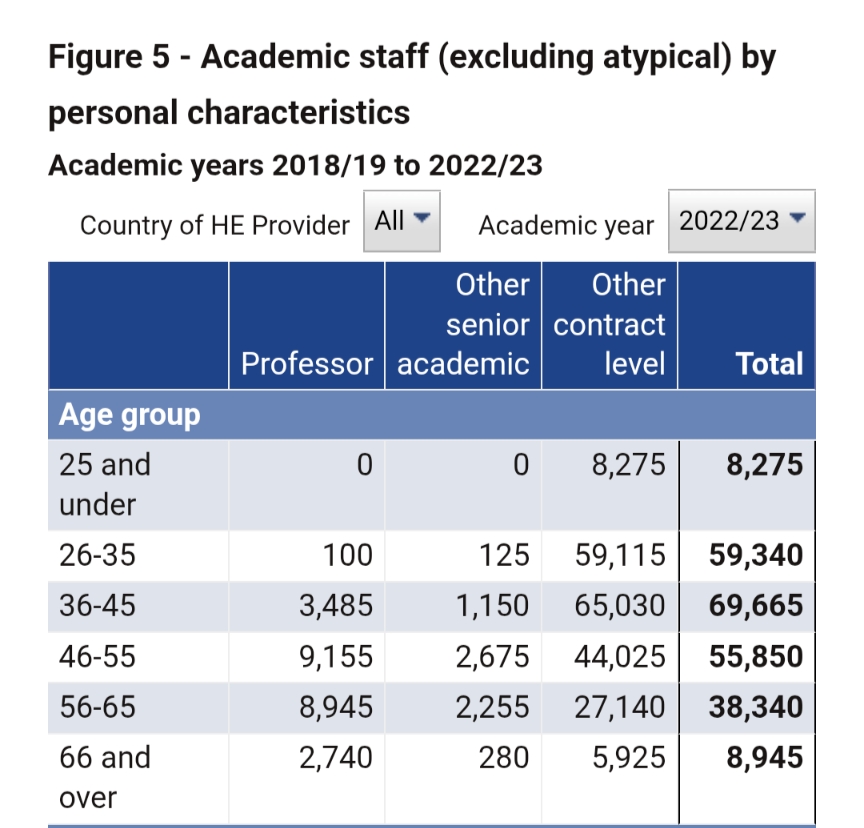
Task: Select the 59,115 other contract level cell
Action: (x=620, y=554)
